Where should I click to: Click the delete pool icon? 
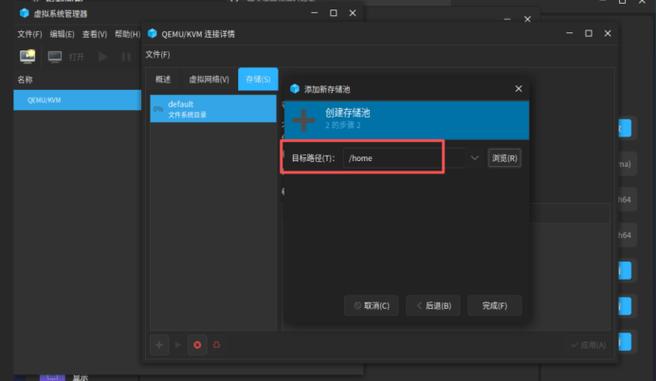(x=216, y=345)
